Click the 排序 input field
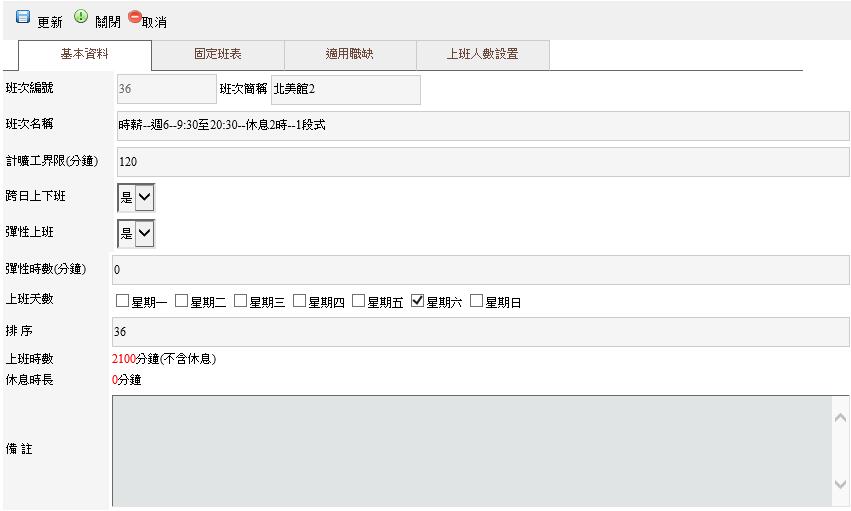The image size is (851, 511). point(482,332)
